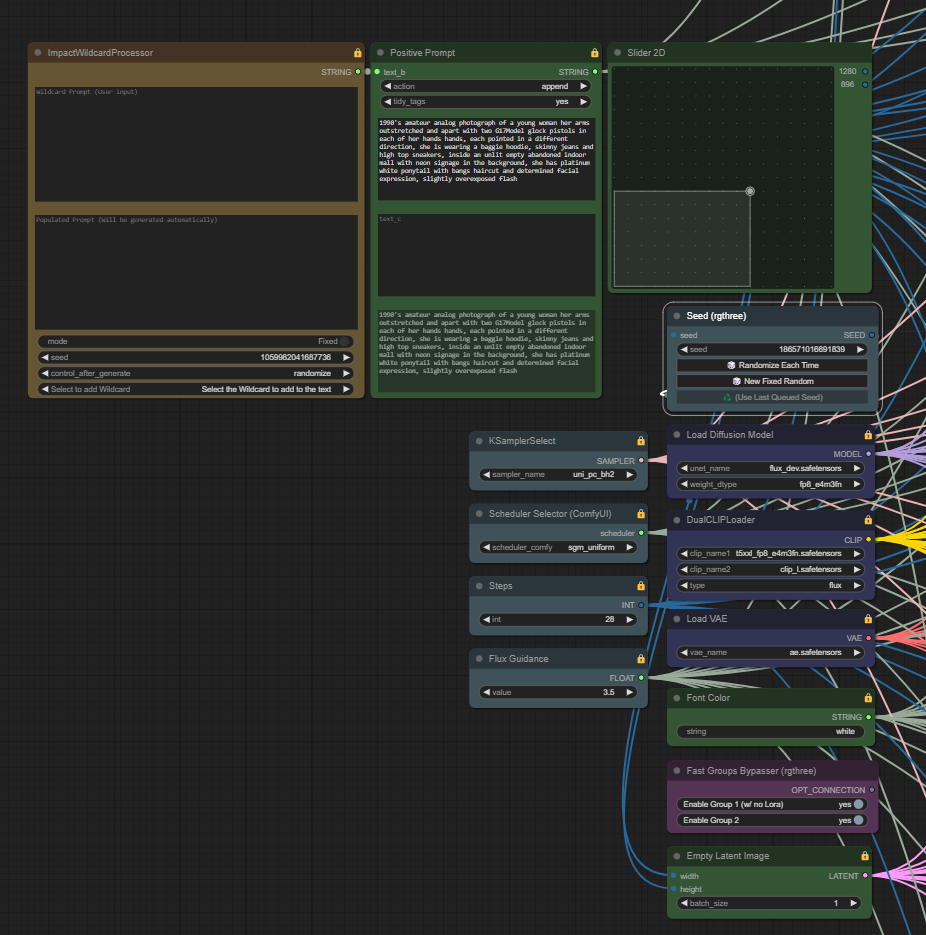926x935 pixels.
Task: Click the Font Color string field
Action: coord(771,731)
